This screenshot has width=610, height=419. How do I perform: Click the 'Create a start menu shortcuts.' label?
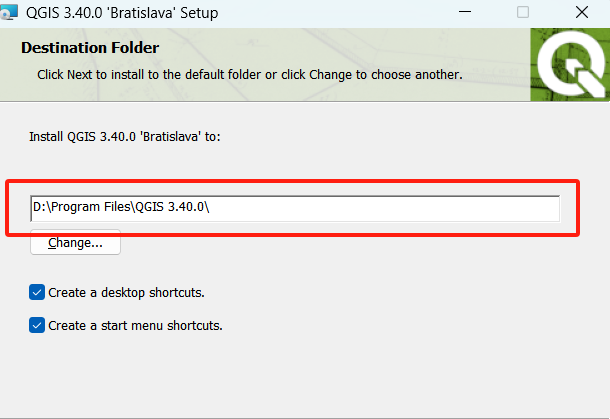coord(135,325)
